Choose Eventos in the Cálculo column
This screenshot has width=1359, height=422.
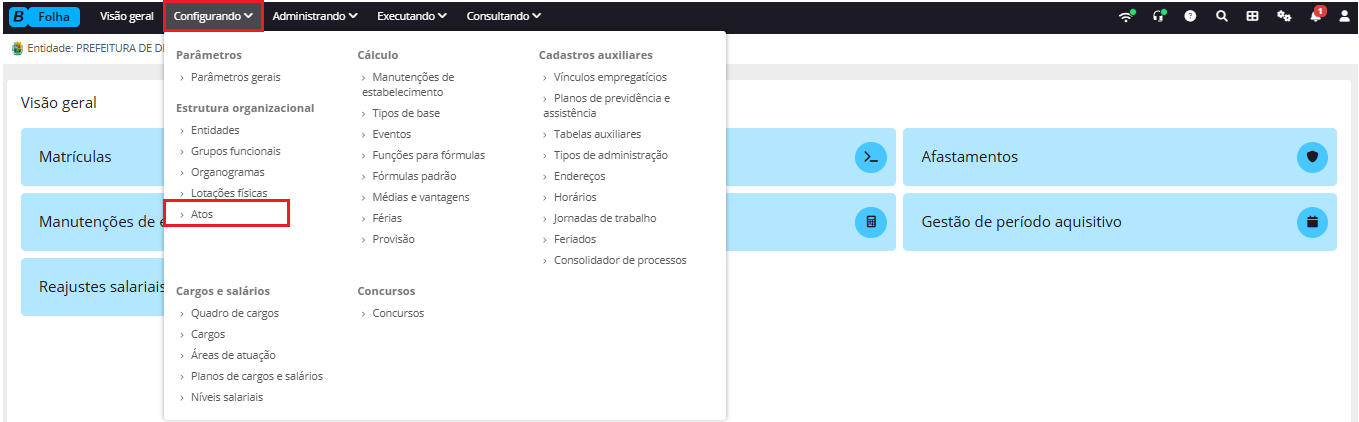pos(391,134)
